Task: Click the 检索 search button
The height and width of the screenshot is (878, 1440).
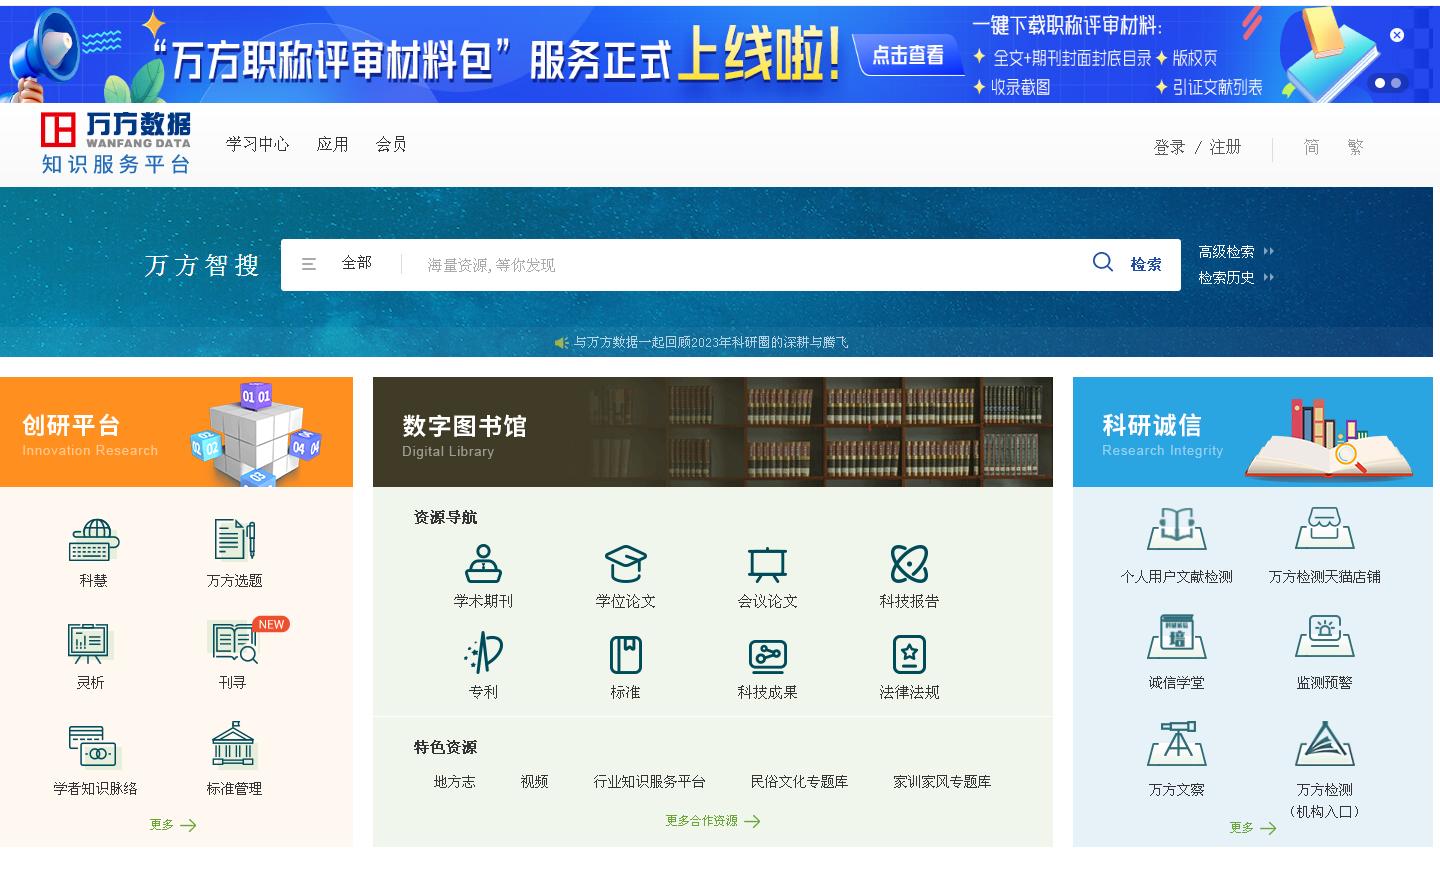Action: [1146, 265]
